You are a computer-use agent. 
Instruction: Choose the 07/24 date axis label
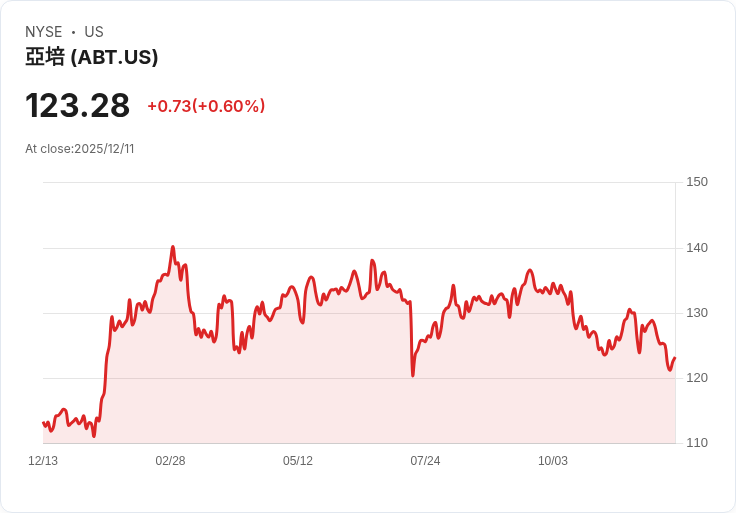425,461
